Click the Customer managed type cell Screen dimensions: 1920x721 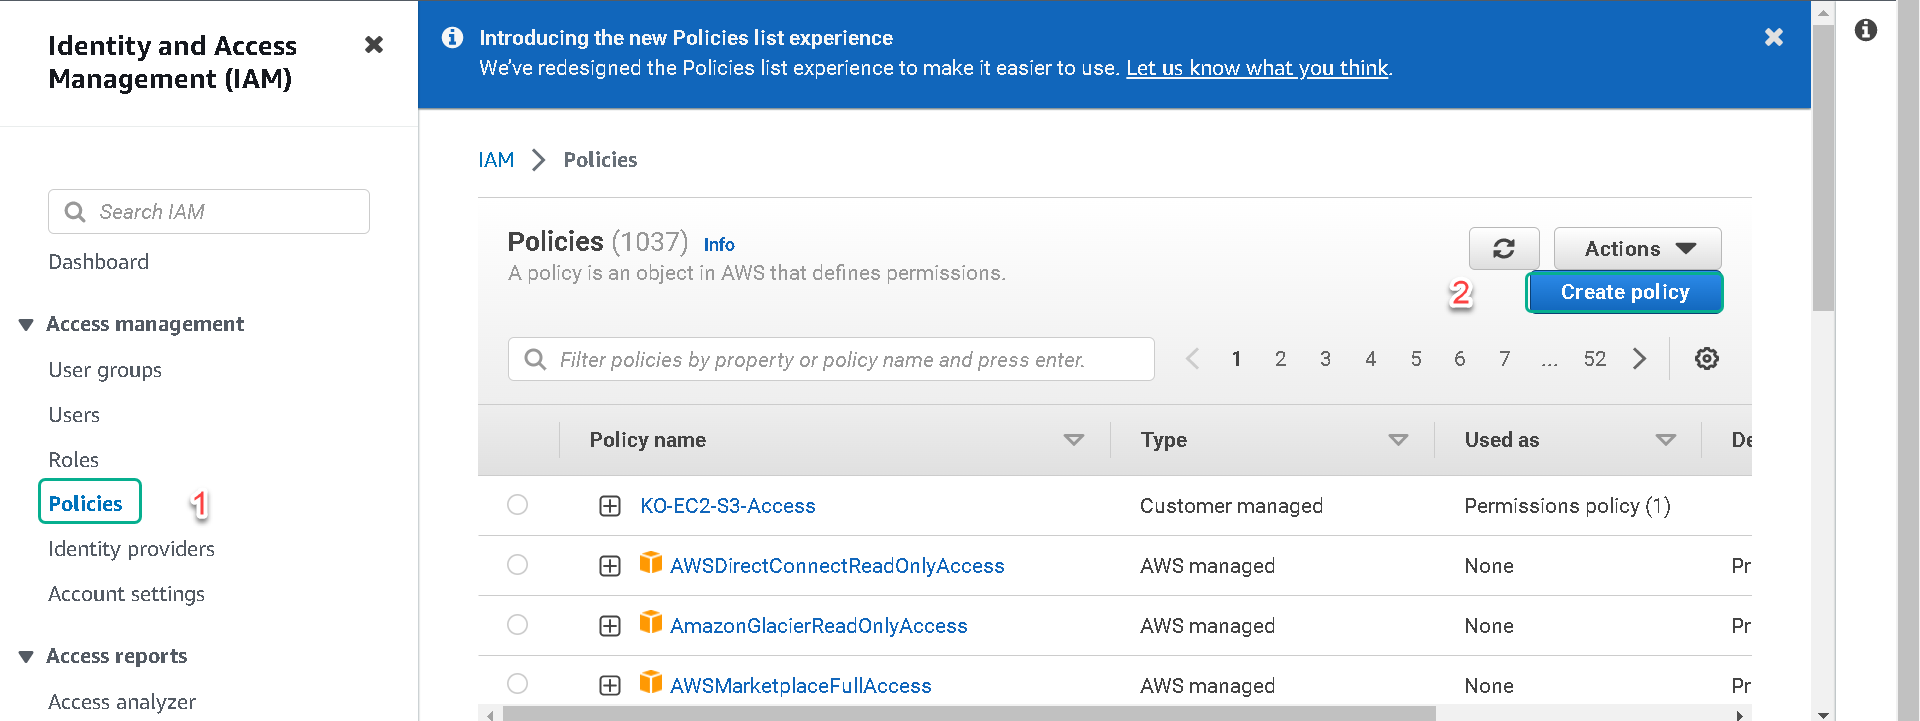tap(1231, 506)
